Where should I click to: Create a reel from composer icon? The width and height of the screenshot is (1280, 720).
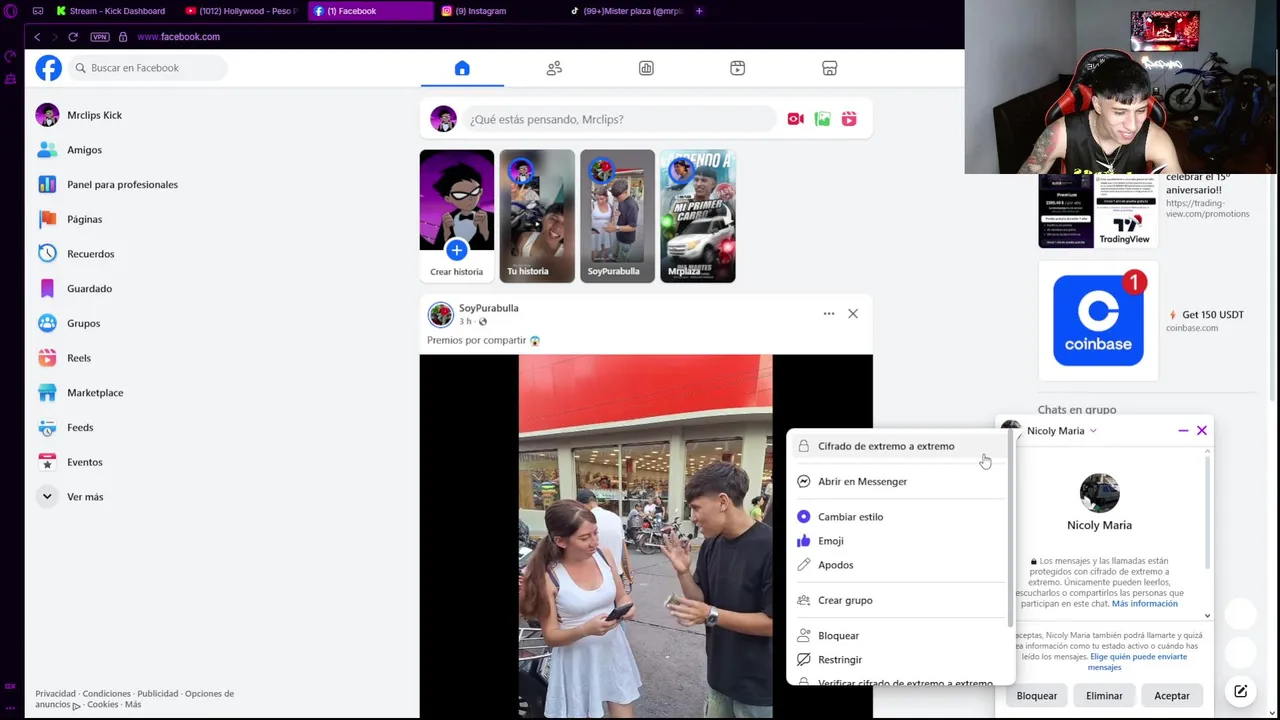click(x=849, y=119)
